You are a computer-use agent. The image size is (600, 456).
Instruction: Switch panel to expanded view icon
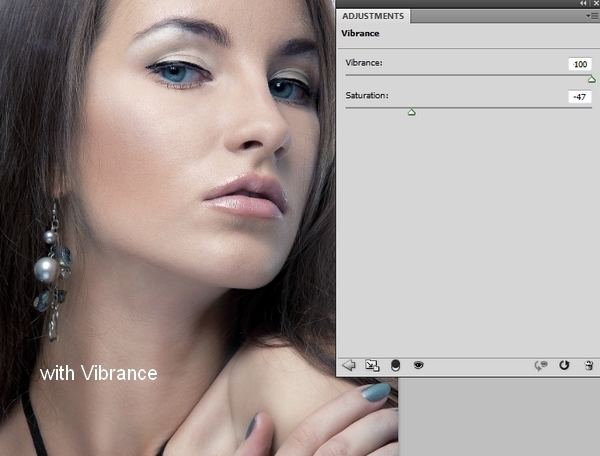tap(372, 366)
